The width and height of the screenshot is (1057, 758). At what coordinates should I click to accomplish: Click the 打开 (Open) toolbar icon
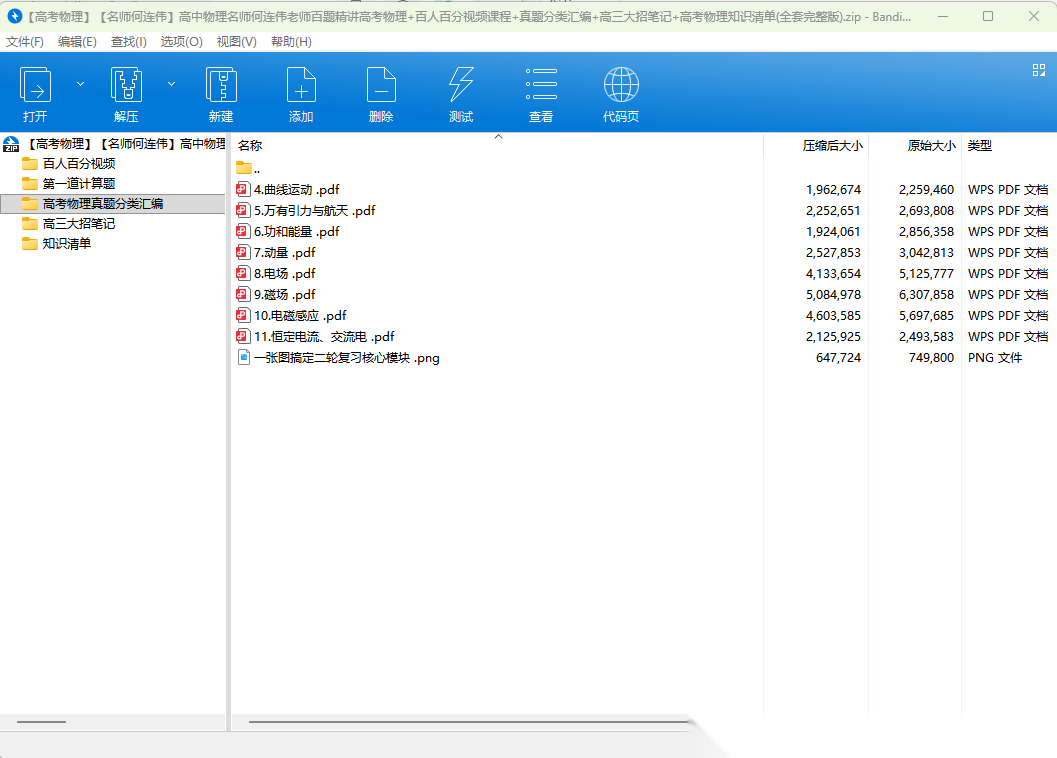pos(36,86)
